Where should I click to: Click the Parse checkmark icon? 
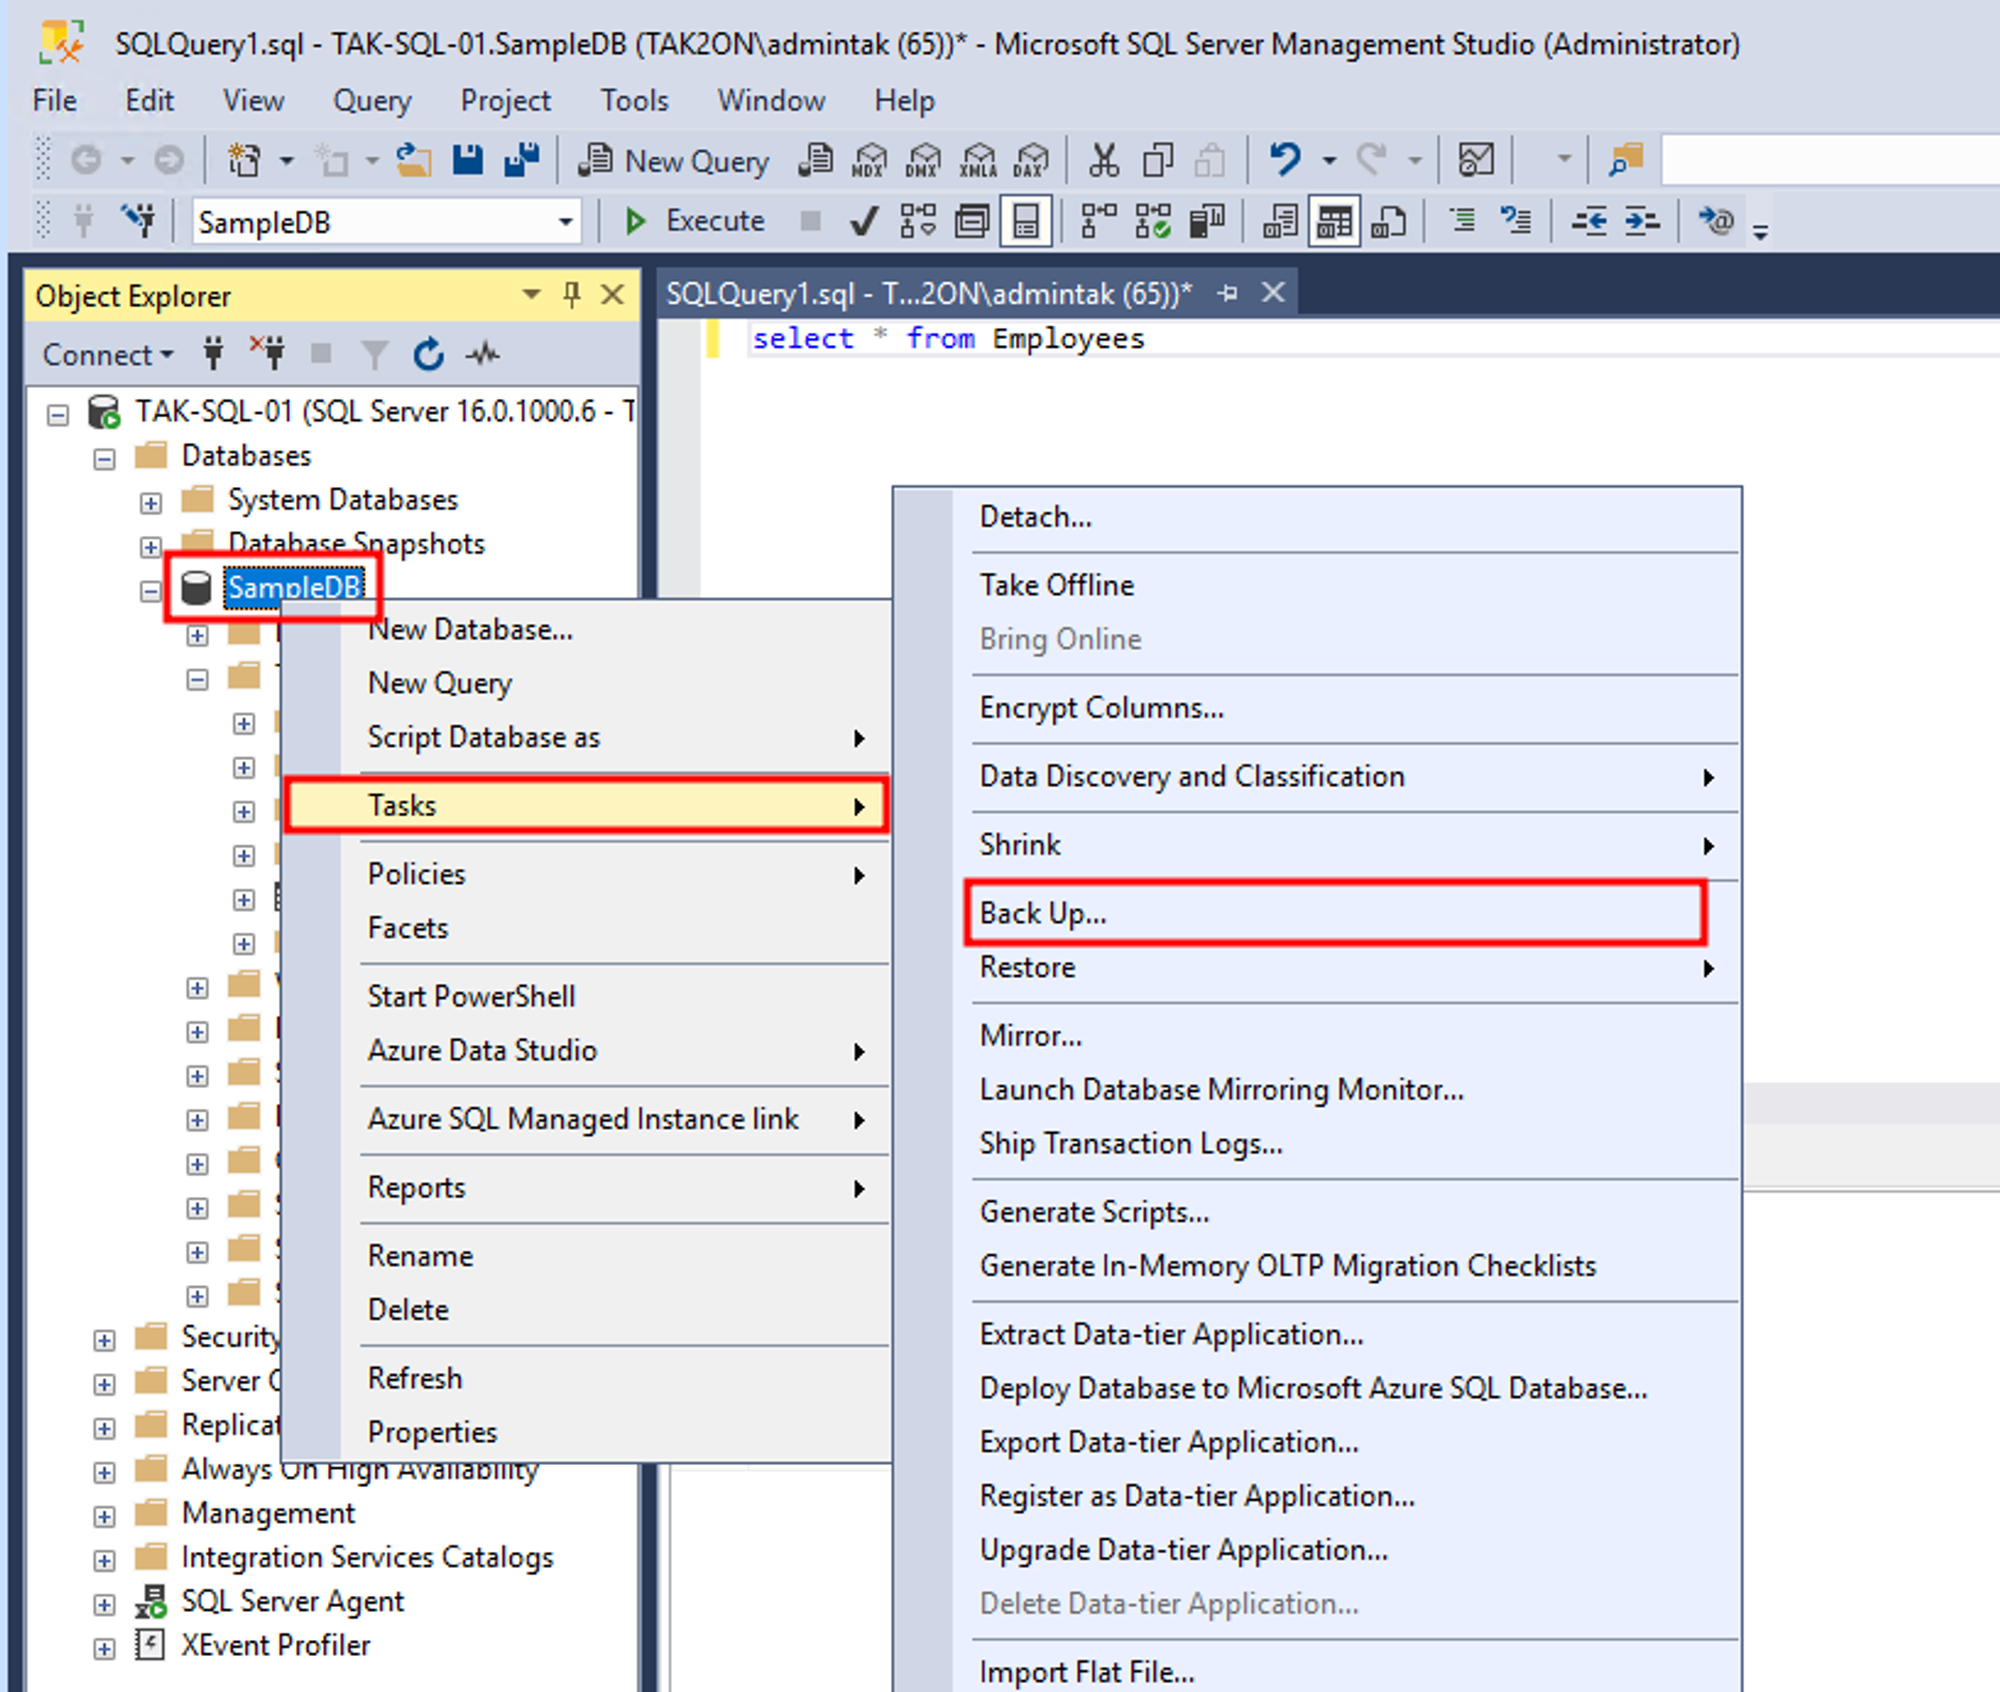pyautogui.click(x=864, y=221)
